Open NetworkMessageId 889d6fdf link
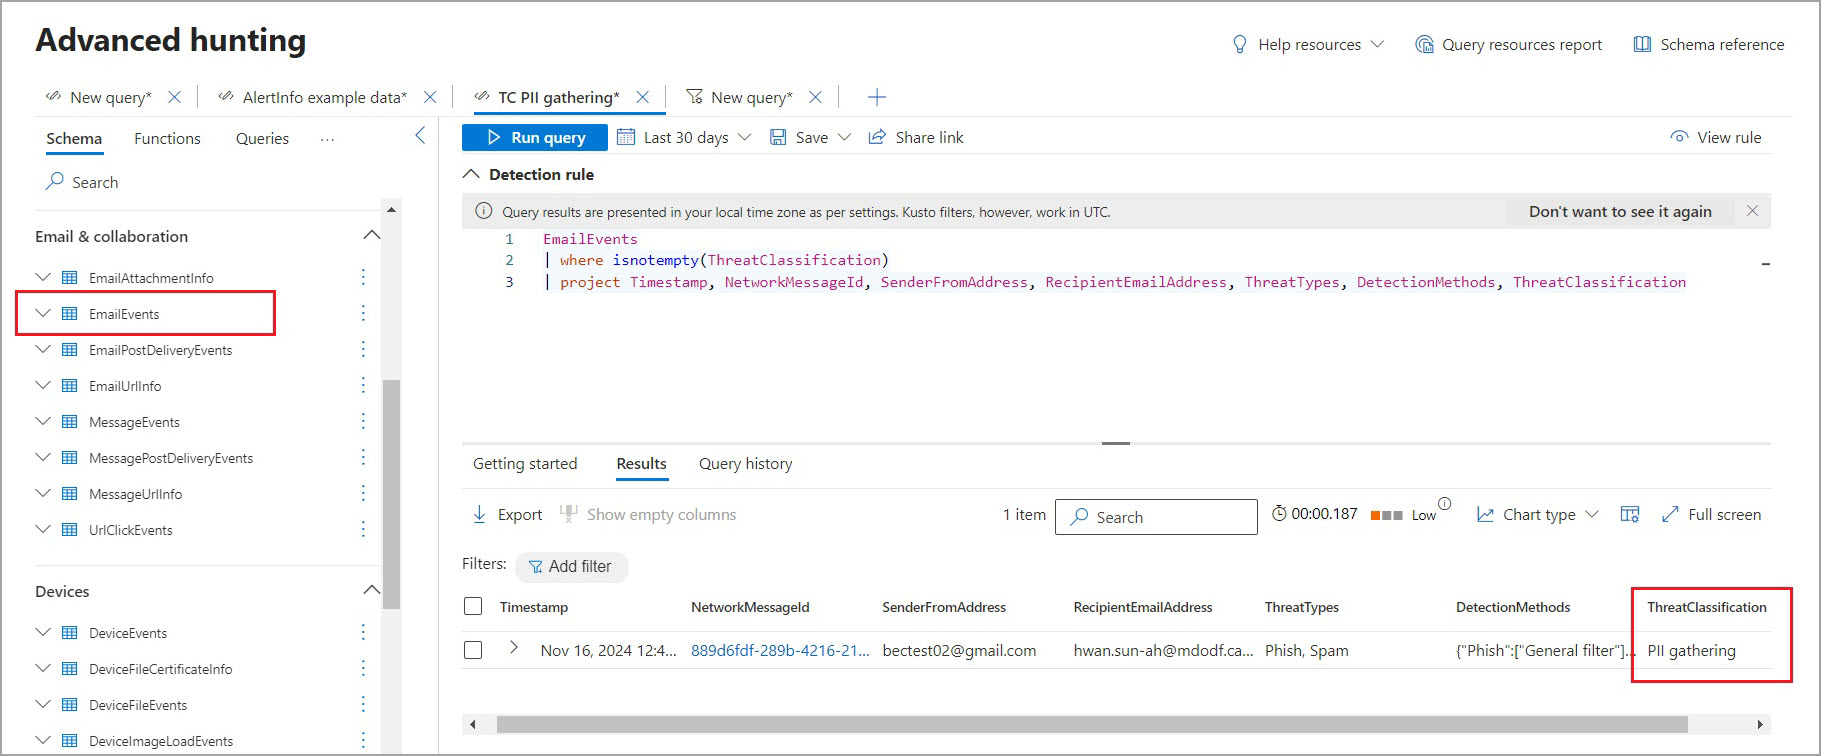Screen dimensions: 1821x756 point(780,650)
